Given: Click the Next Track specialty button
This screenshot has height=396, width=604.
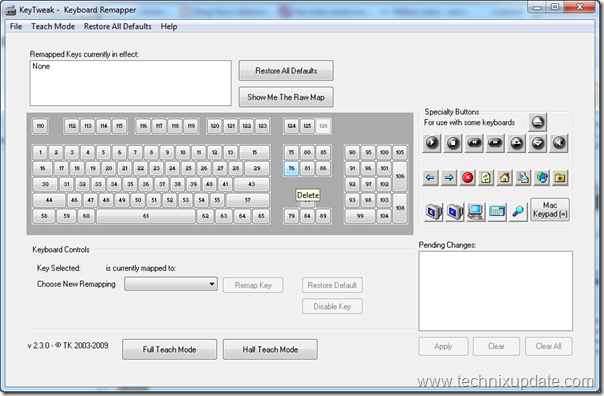Looking at the screenshot, I should [495, 143].
